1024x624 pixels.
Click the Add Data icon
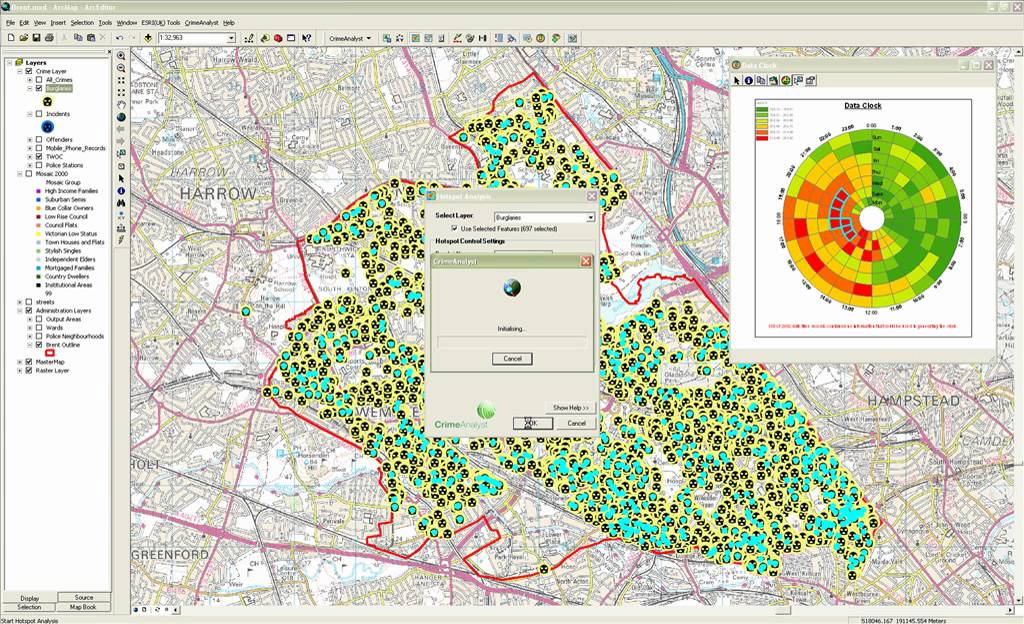(148, 38)
